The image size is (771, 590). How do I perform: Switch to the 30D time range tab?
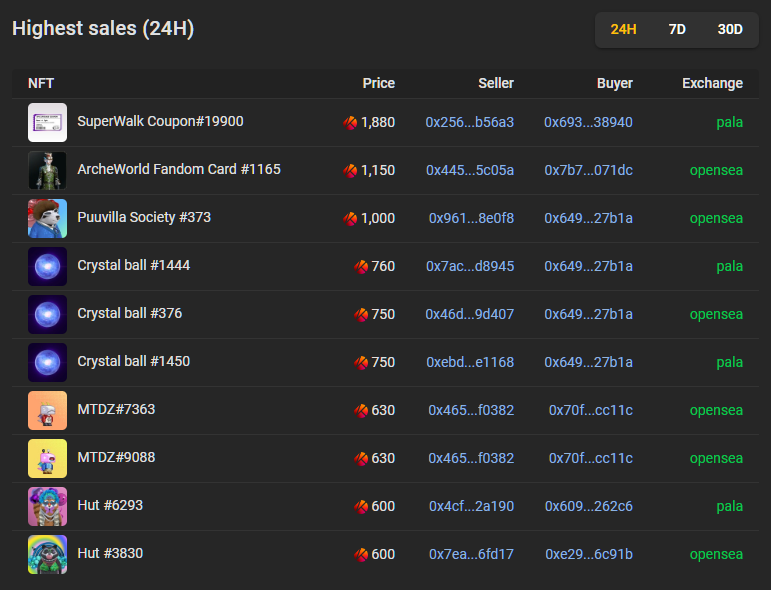(x=730, y=30)
